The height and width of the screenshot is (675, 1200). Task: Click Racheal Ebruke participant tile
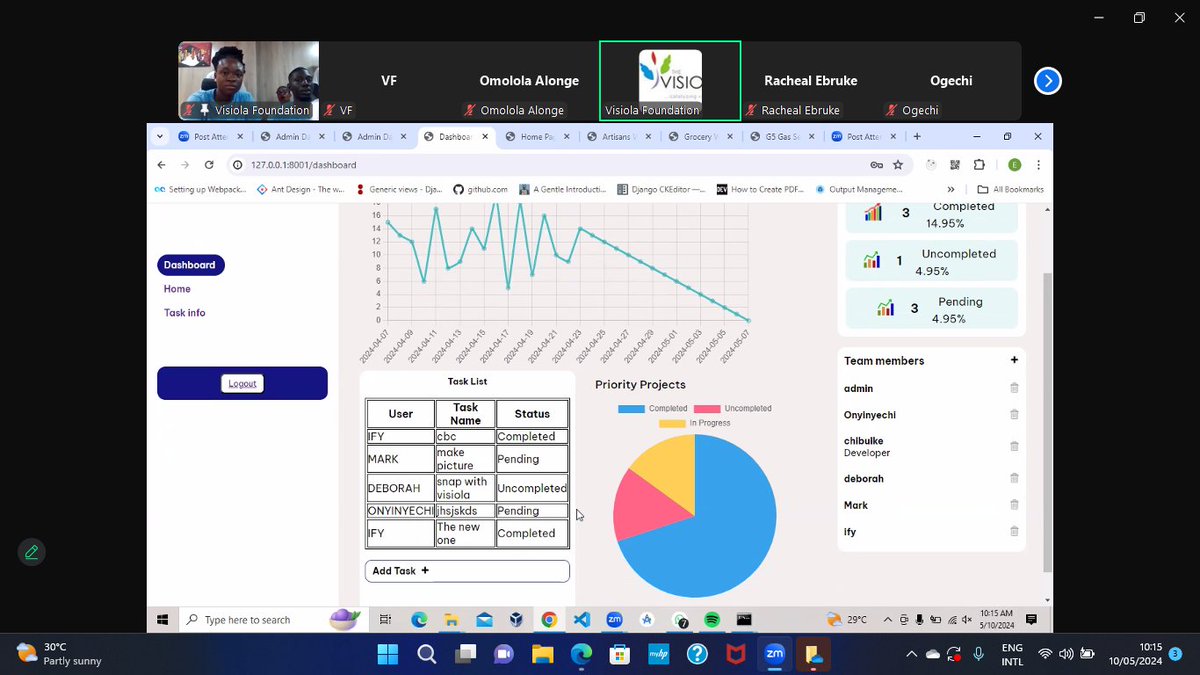(811, 81)
